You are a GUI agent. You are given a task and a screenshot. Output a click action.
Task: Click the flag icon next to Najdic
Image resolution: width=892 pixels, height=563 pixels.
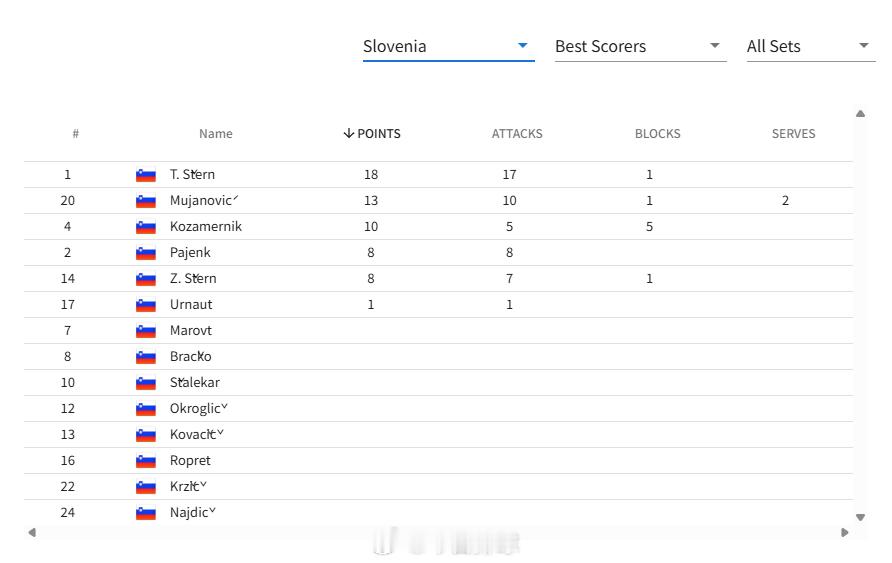pos(146,514)
